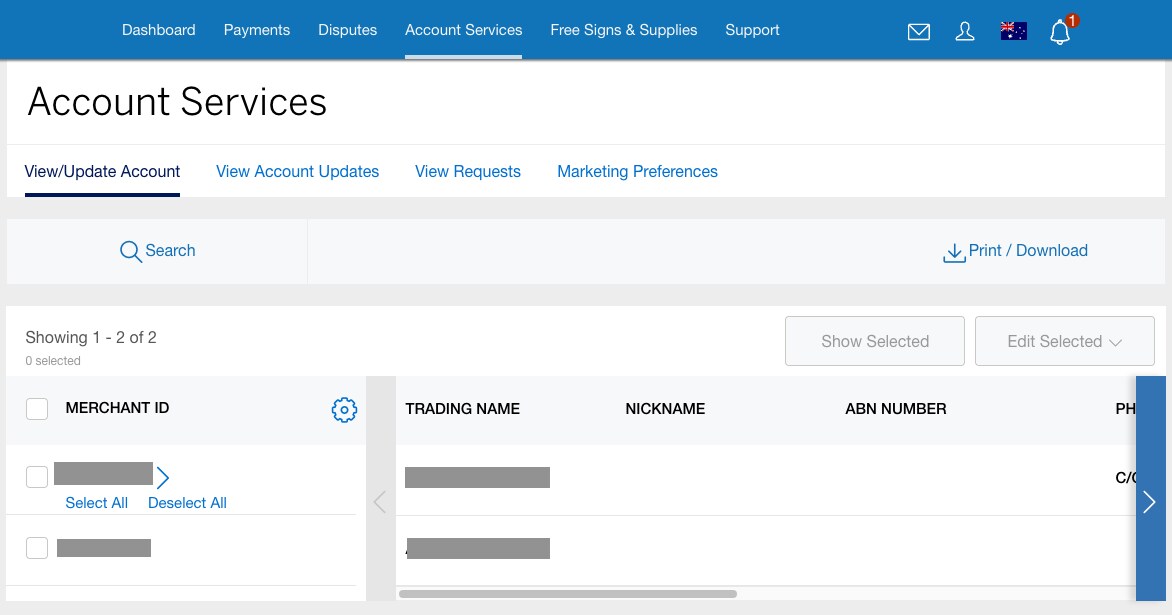Screen dimensions: 1172x615
Task: Open the Support menu
Action: pos(752,30)
